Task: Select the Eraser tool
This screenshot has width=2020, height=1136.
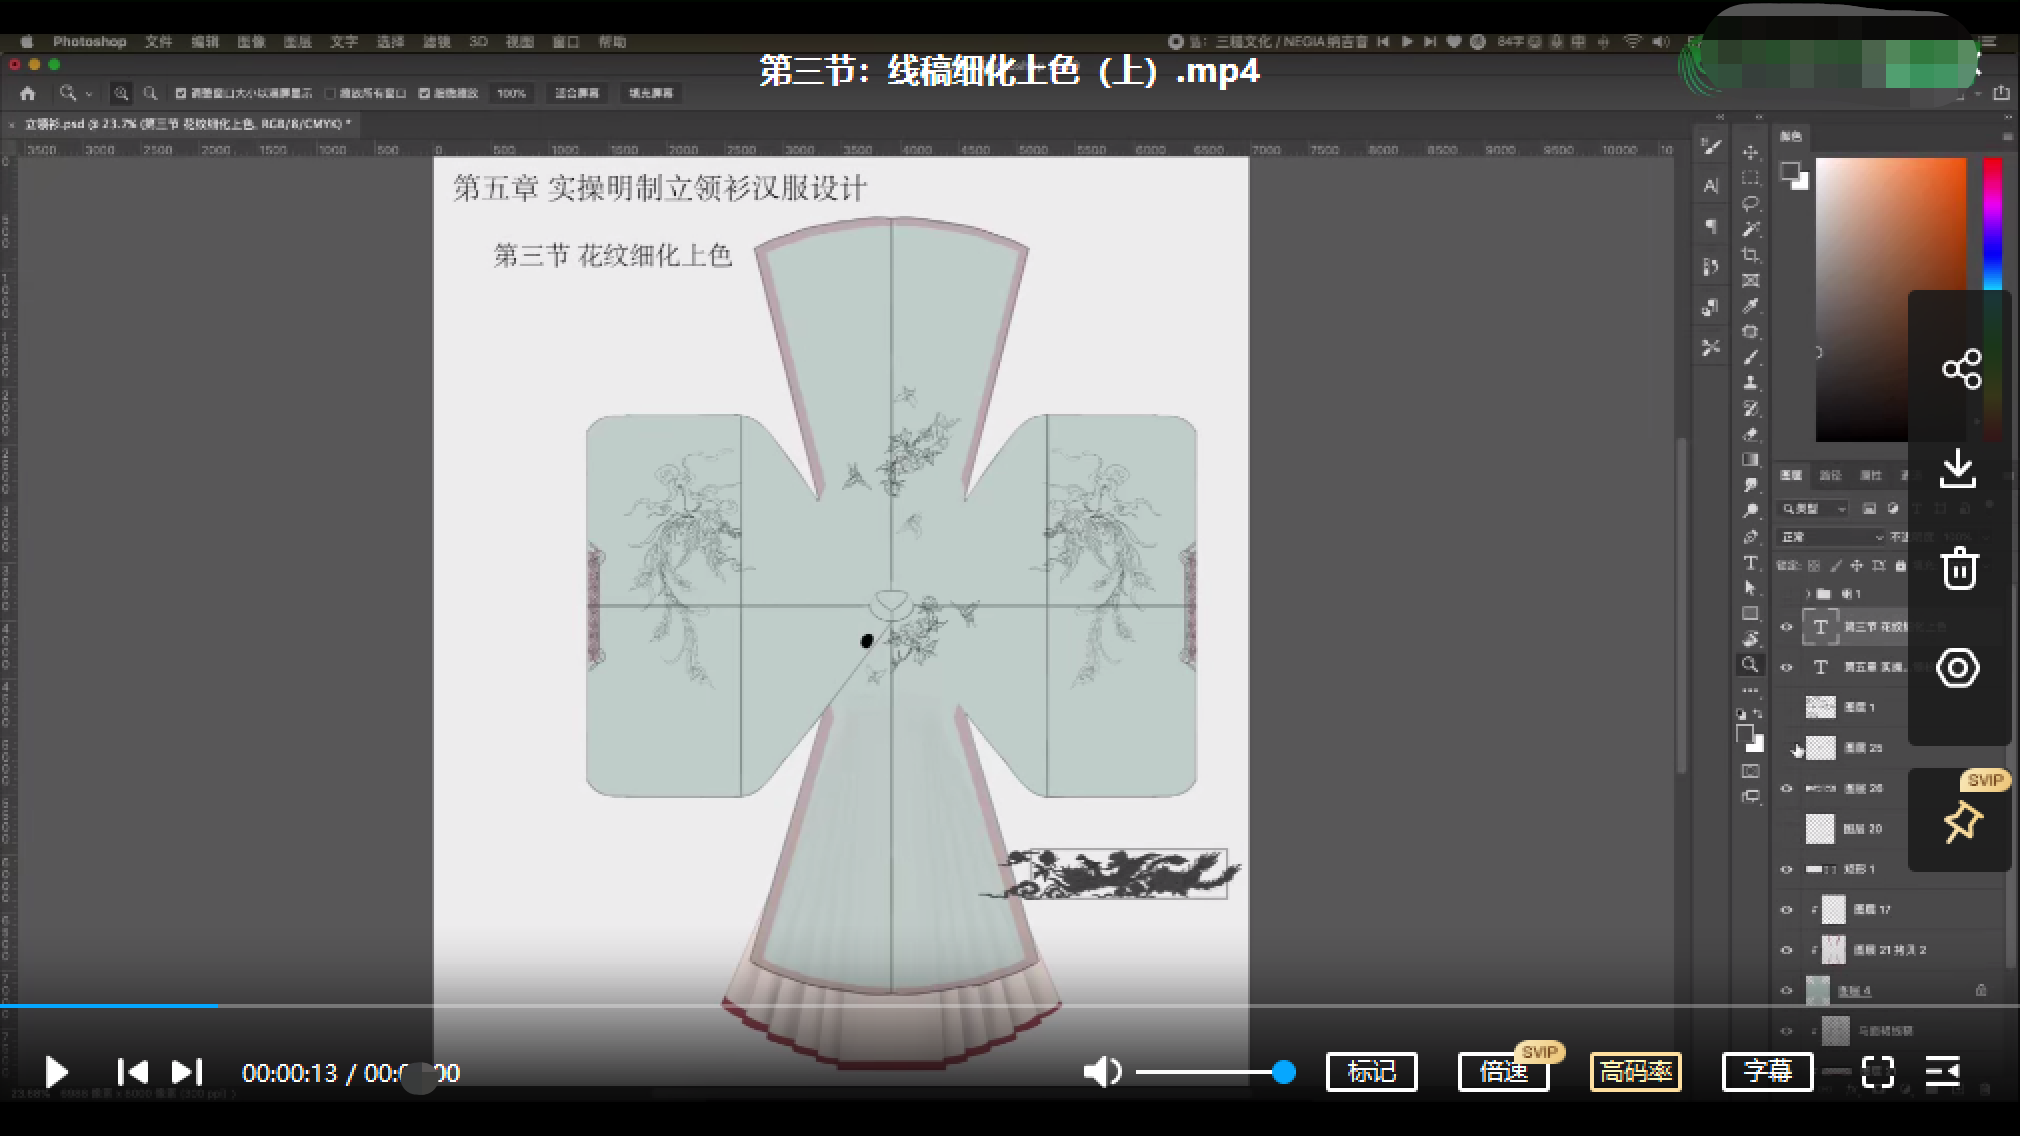Action: tap(1750, 435)
